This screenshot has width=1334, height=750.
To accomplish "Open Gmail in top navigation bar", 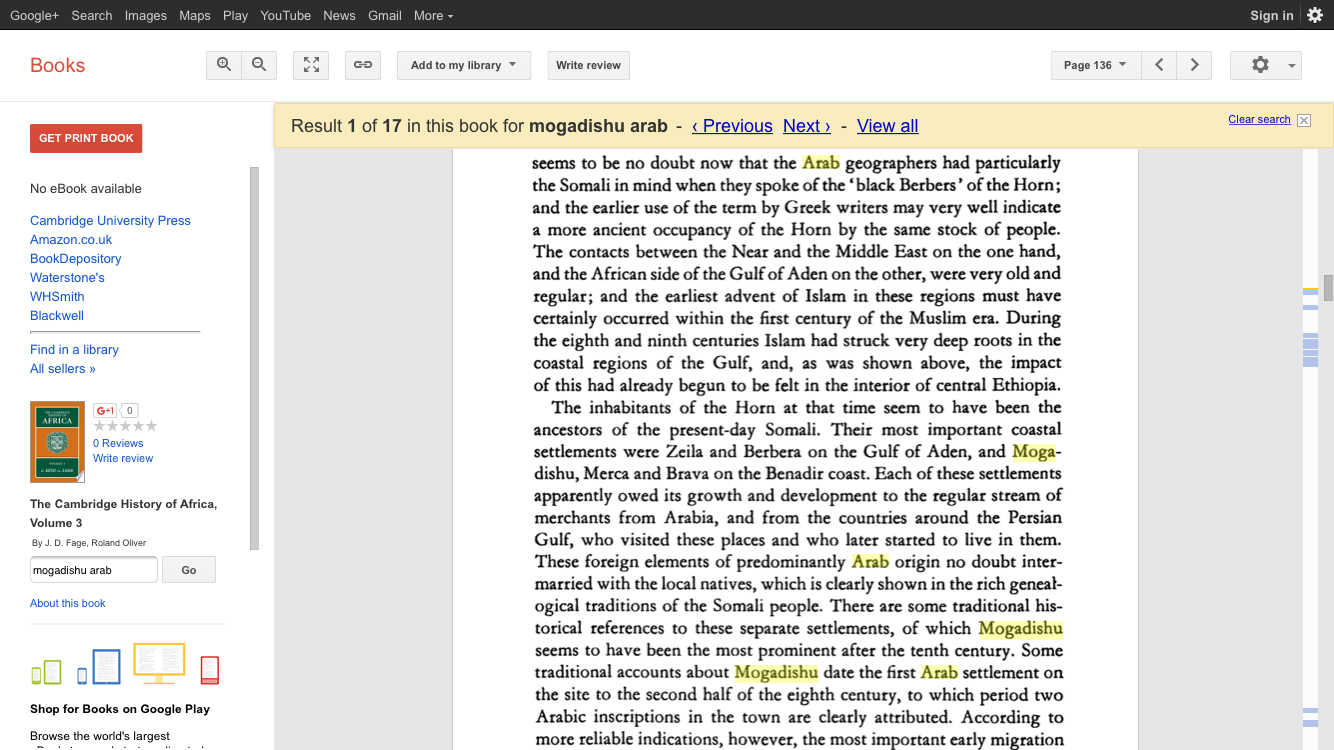I will (385, 15).
